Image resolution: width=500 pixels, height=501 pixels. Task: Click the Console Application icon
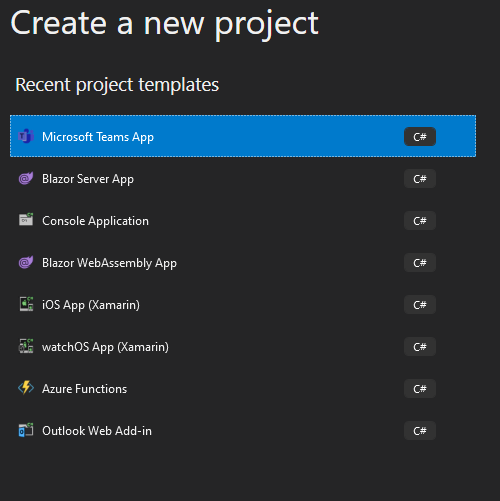(x=26, y=220)
